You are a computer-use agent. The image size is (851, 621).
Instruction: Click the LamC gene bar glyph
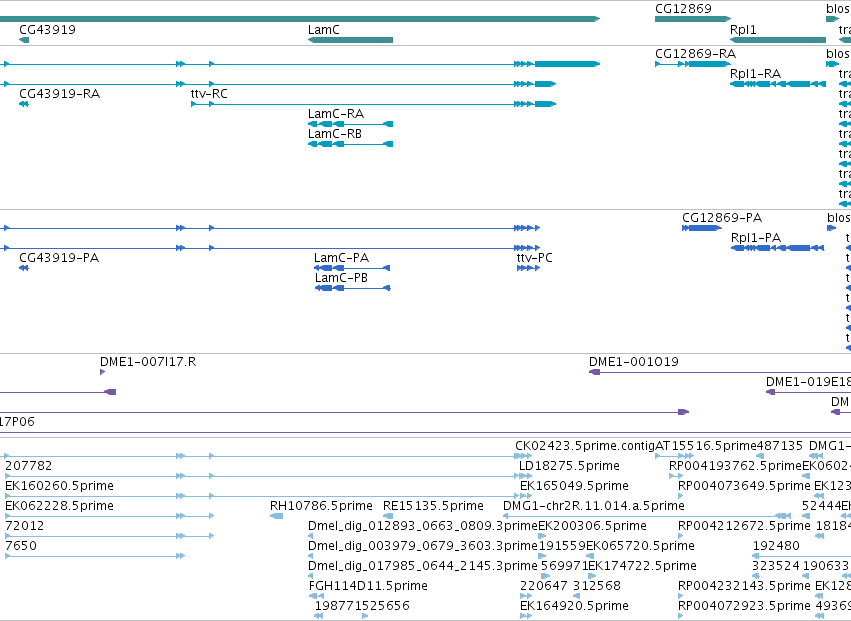(350, 40)
